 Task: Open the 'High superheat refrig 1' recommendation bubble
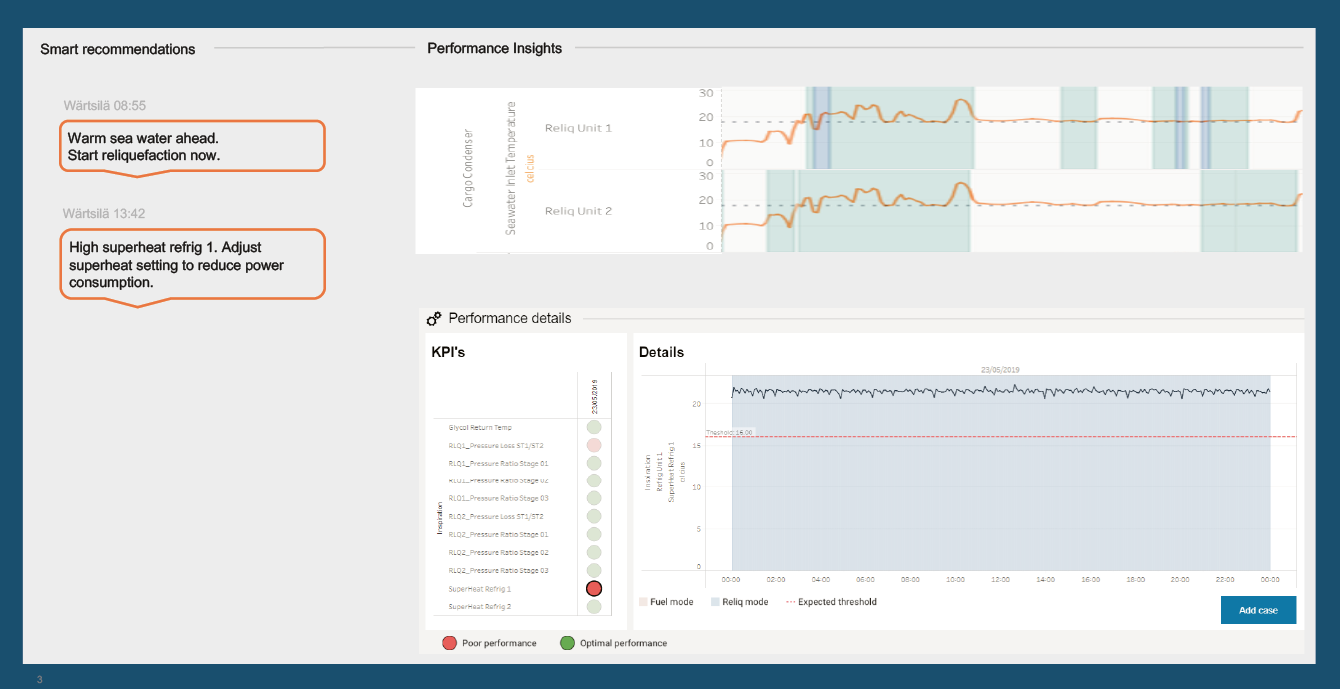click(x=192, y=264)
